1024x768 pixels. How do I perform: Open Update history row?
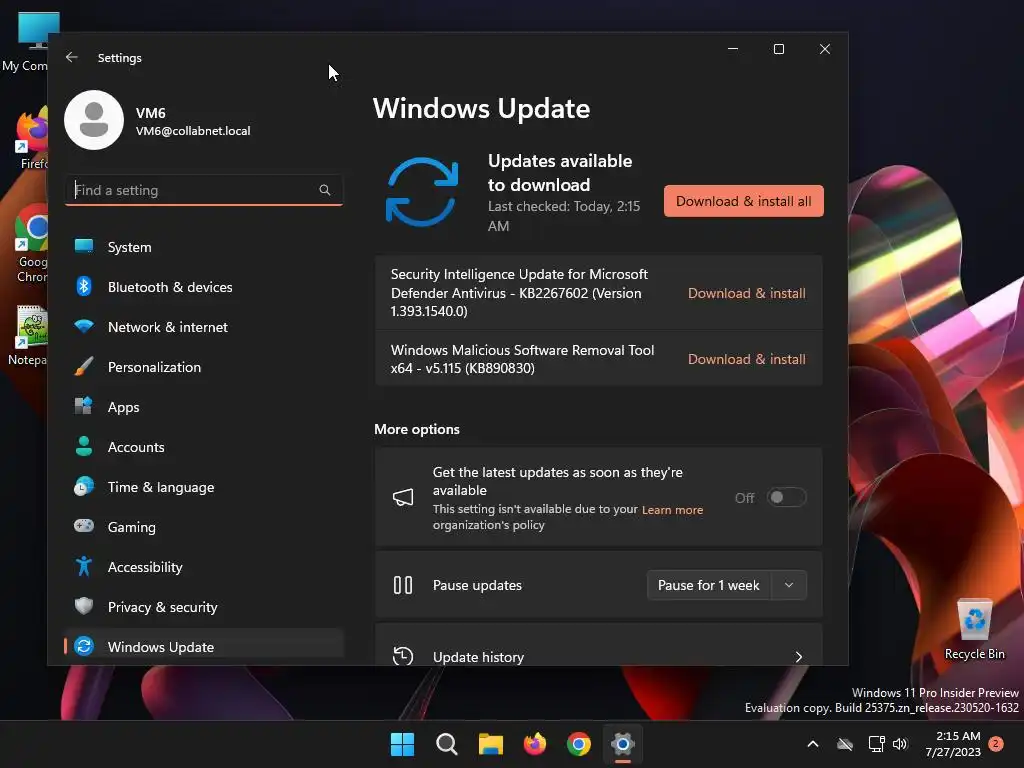598,647
